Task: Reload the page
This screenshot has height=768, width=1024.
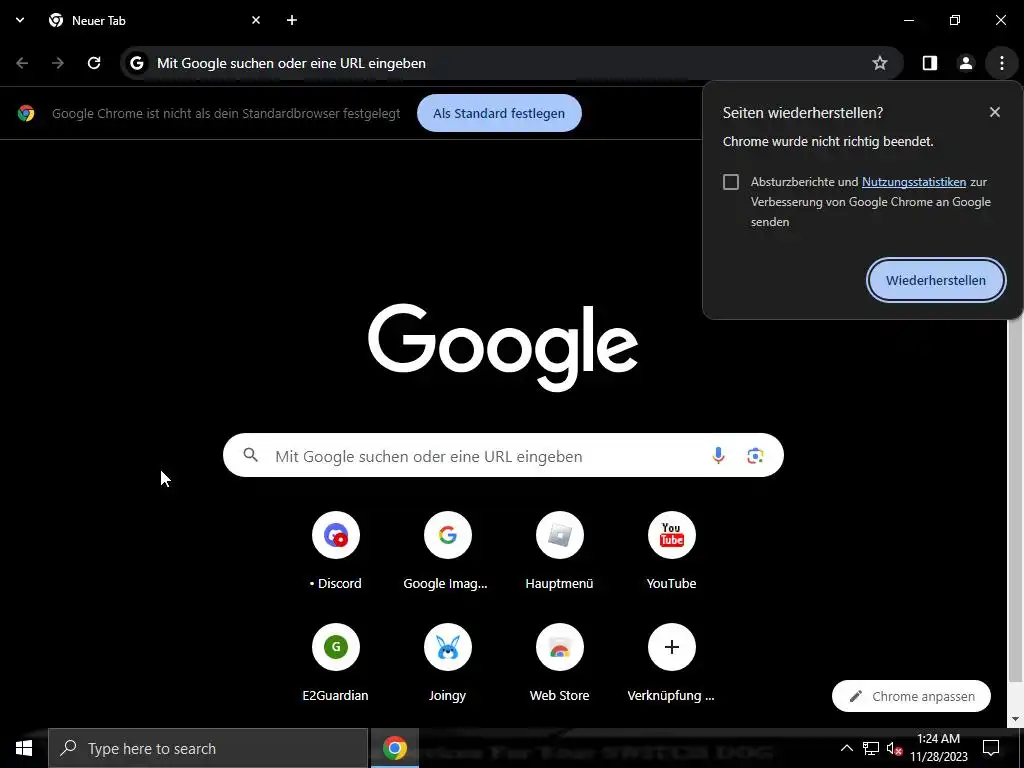Action: coord(94,63)
